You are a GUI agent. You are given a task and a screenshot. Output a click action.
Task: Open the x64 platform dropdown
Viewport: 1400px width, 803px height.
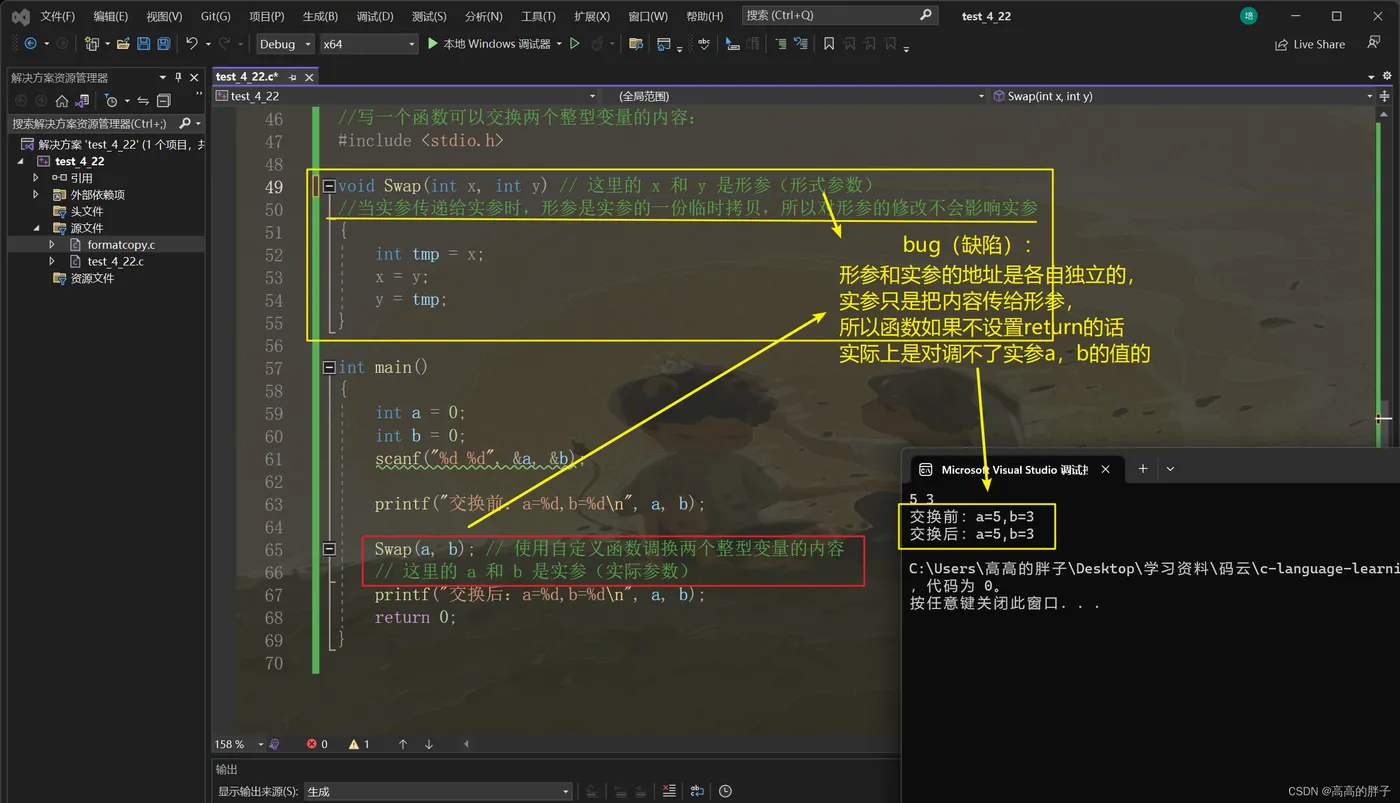tap(368, 44)
